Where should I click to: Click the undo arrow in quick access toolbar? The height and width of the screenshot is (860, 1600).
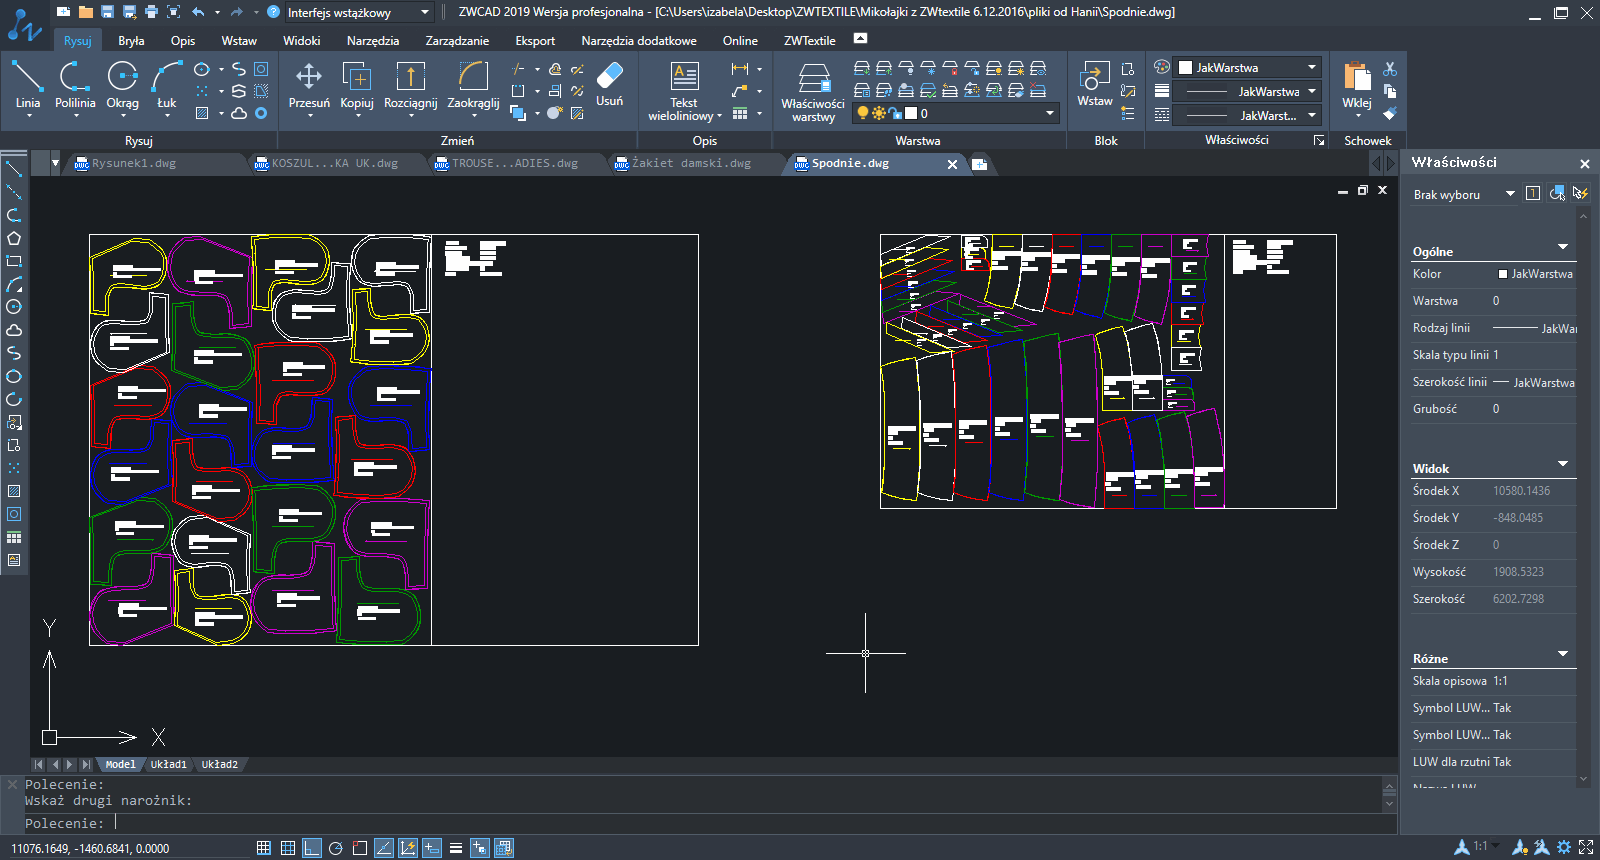pyautogui.click(x=198, y=12)
